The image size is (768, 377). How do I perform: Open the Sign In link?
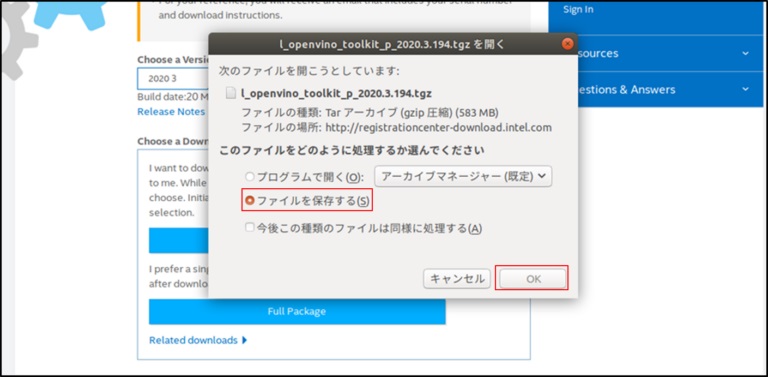click(578, 9)
